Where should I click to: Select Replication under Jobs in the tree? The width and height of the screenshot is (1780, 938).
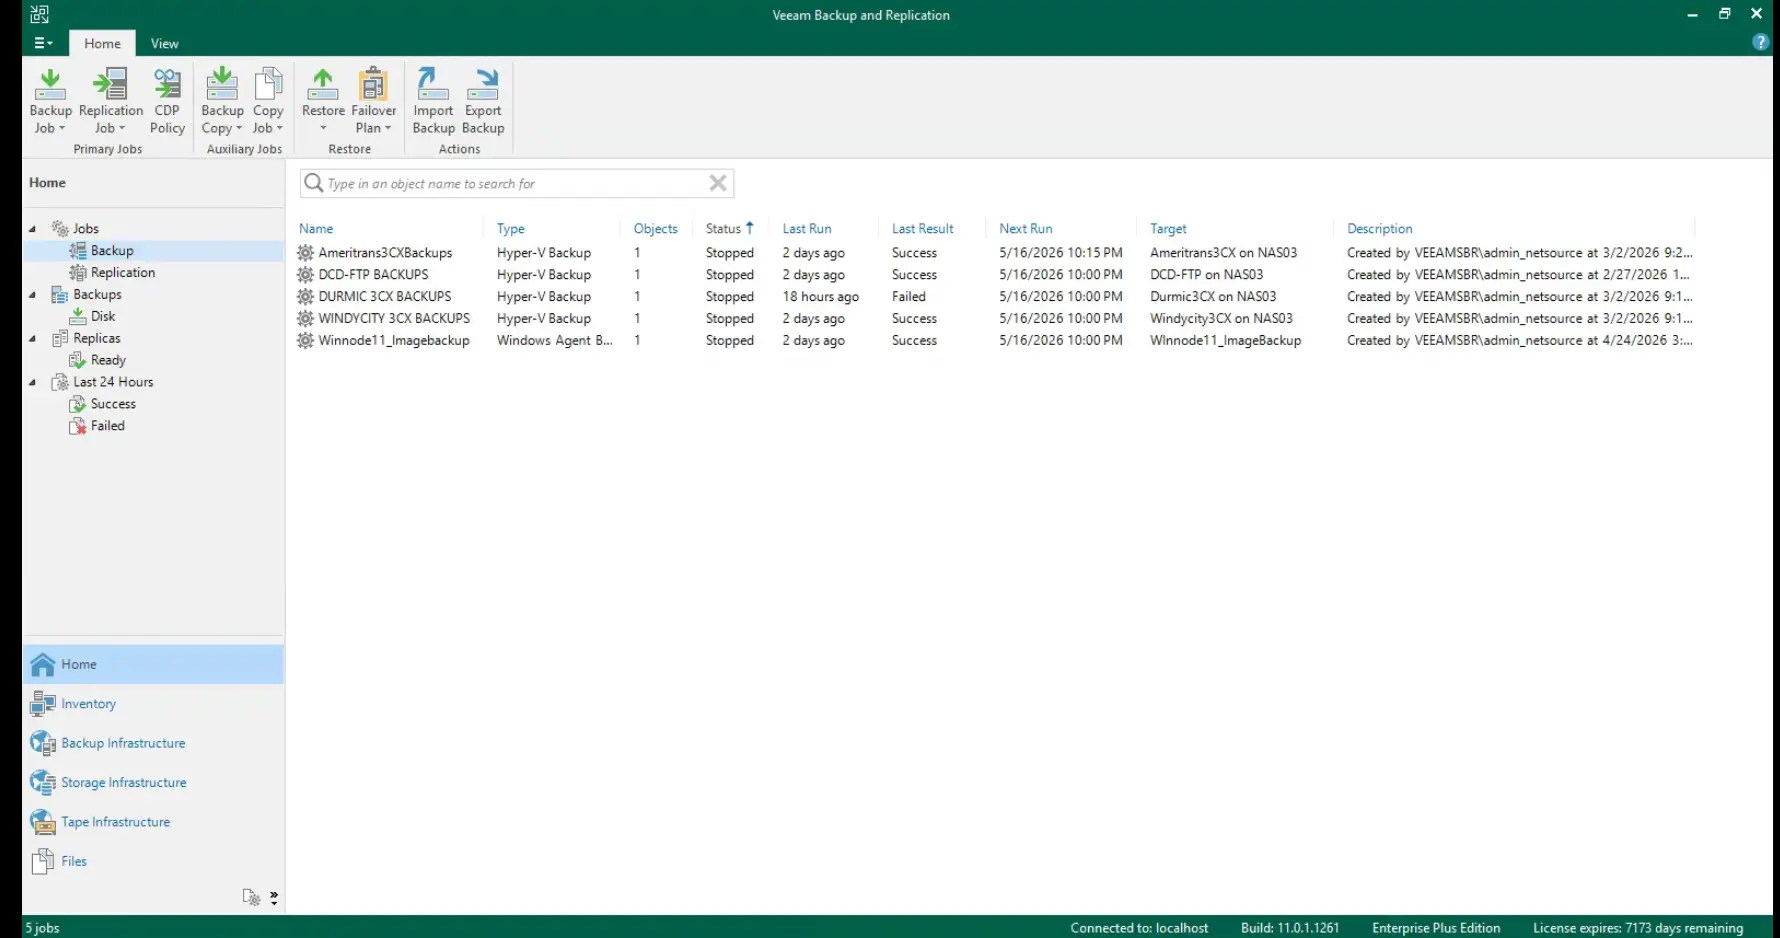(123, 273)
